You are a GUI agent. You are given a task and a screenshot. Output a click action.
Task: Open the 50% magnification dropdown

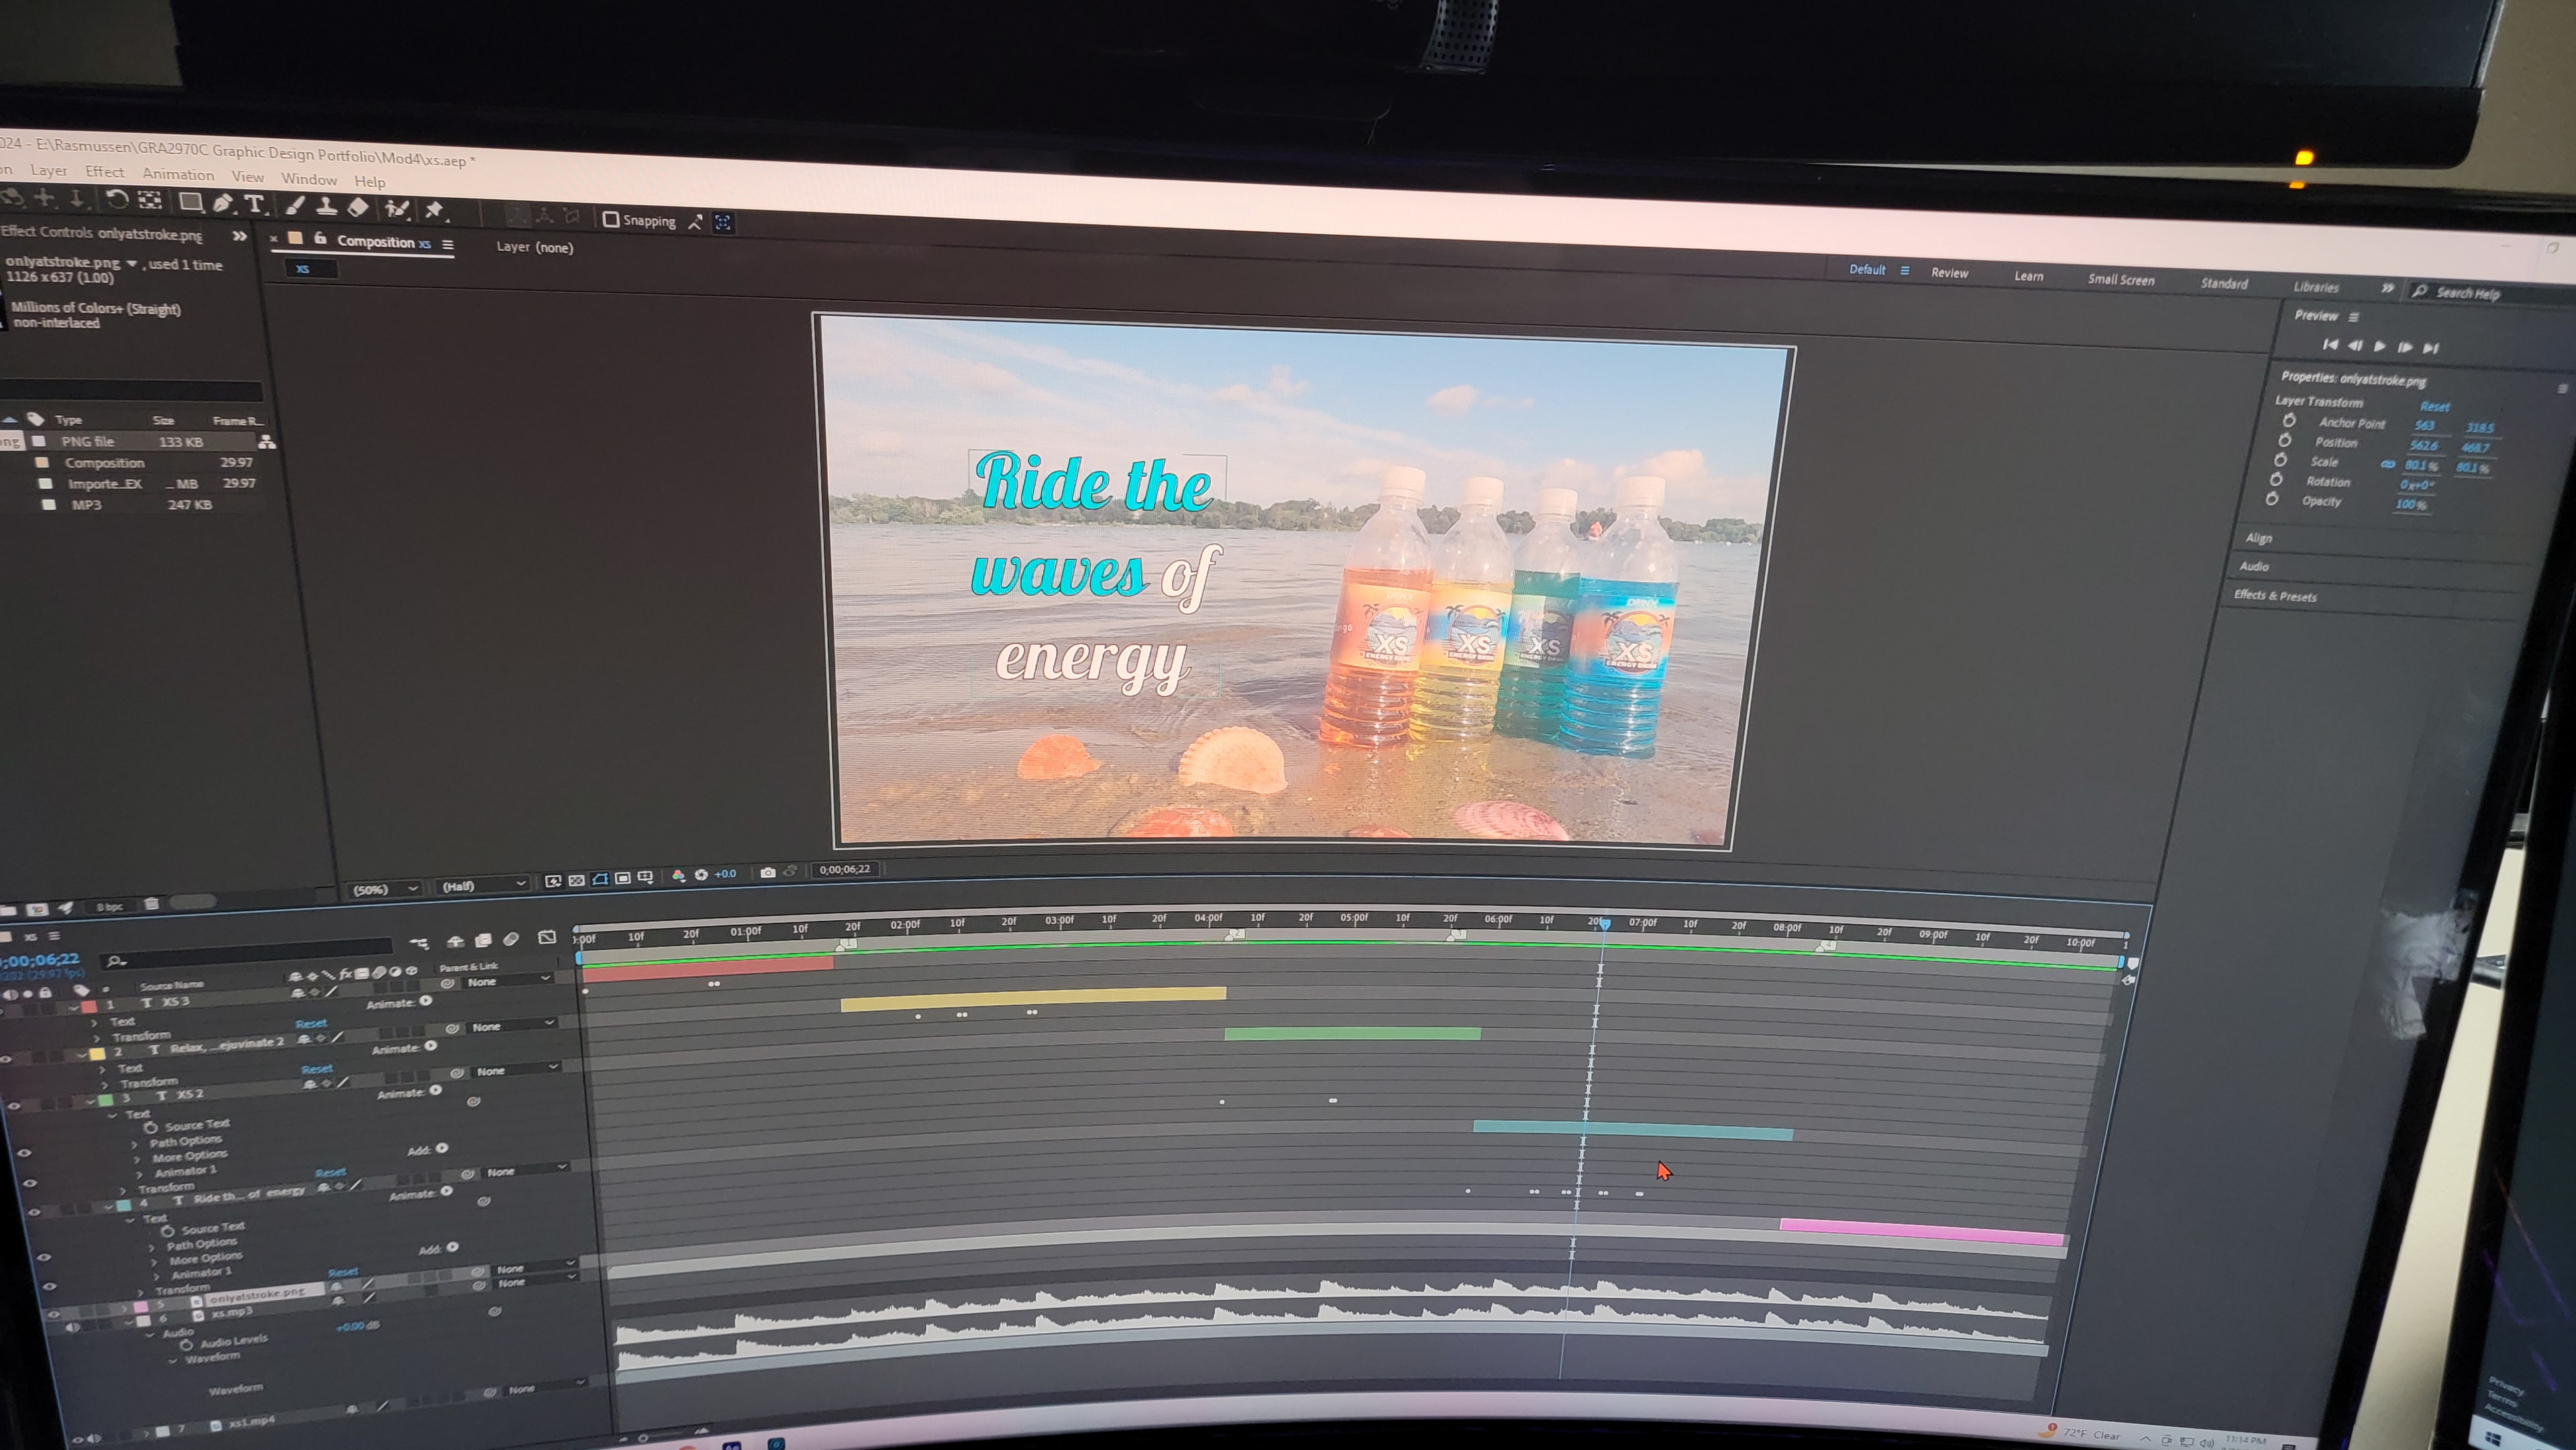(385, 889)
